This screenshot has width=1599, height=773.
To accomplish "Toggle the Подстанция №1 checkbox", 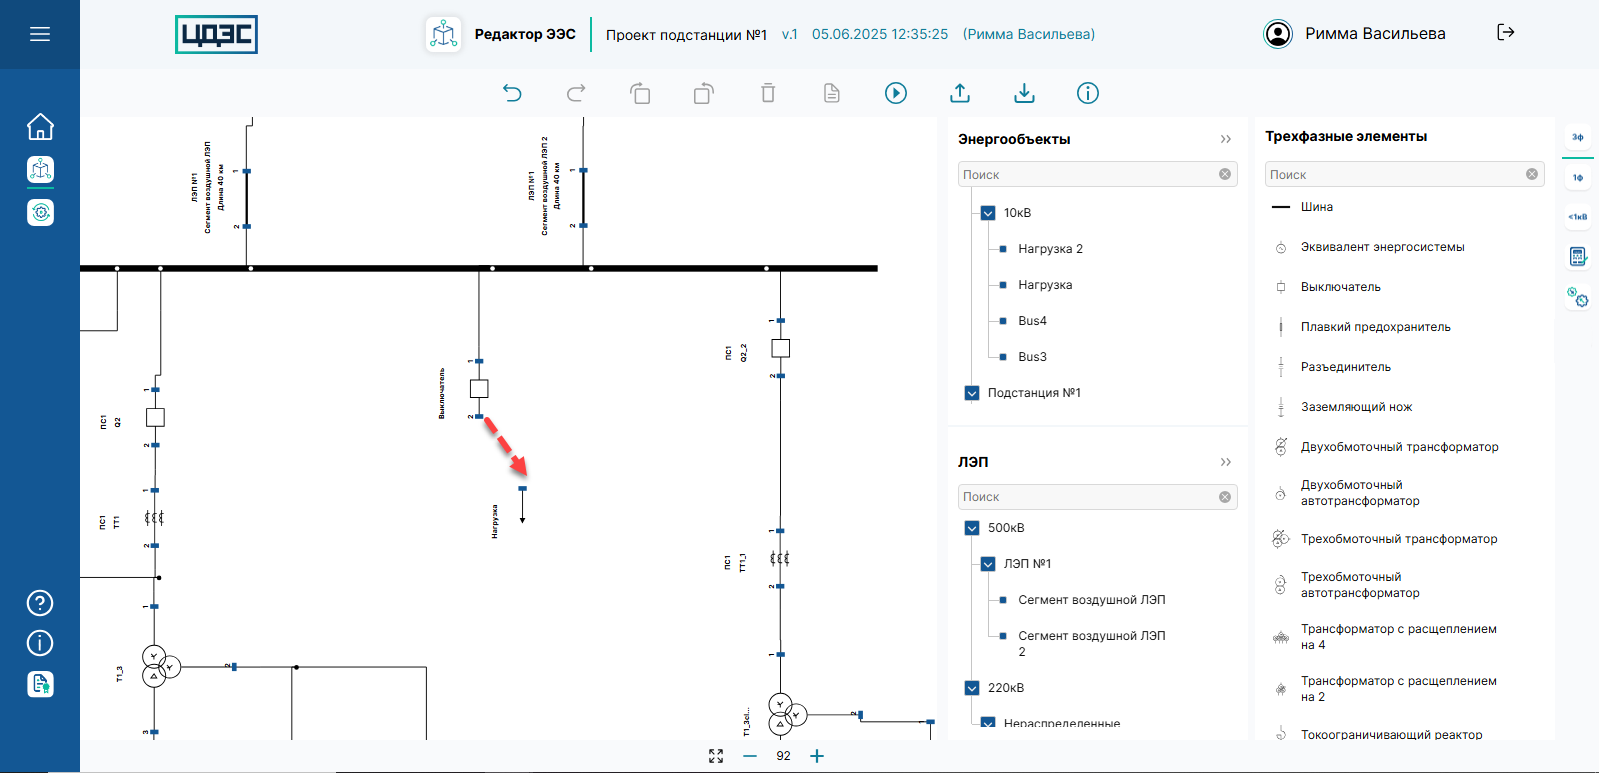I will point(972,393).
